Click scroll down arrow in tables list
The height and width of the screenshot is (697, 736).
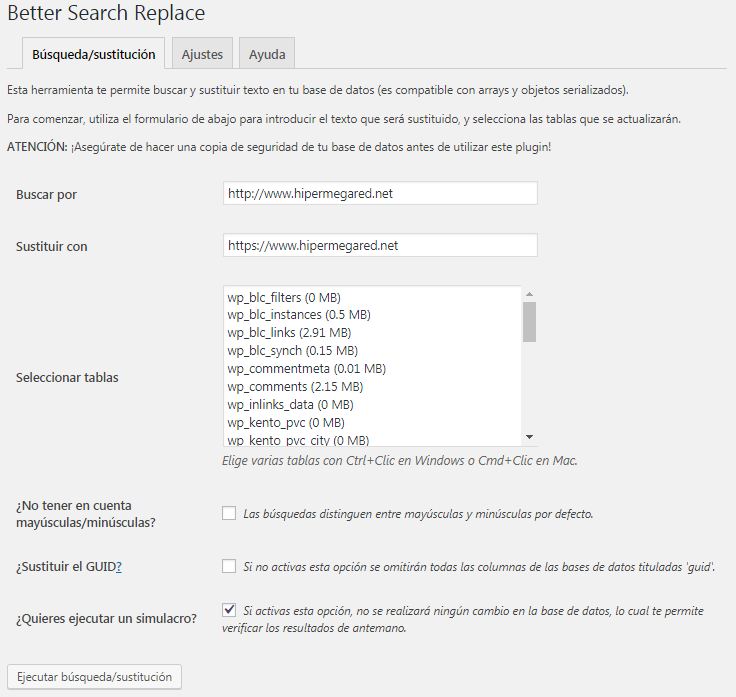(529, 438)
